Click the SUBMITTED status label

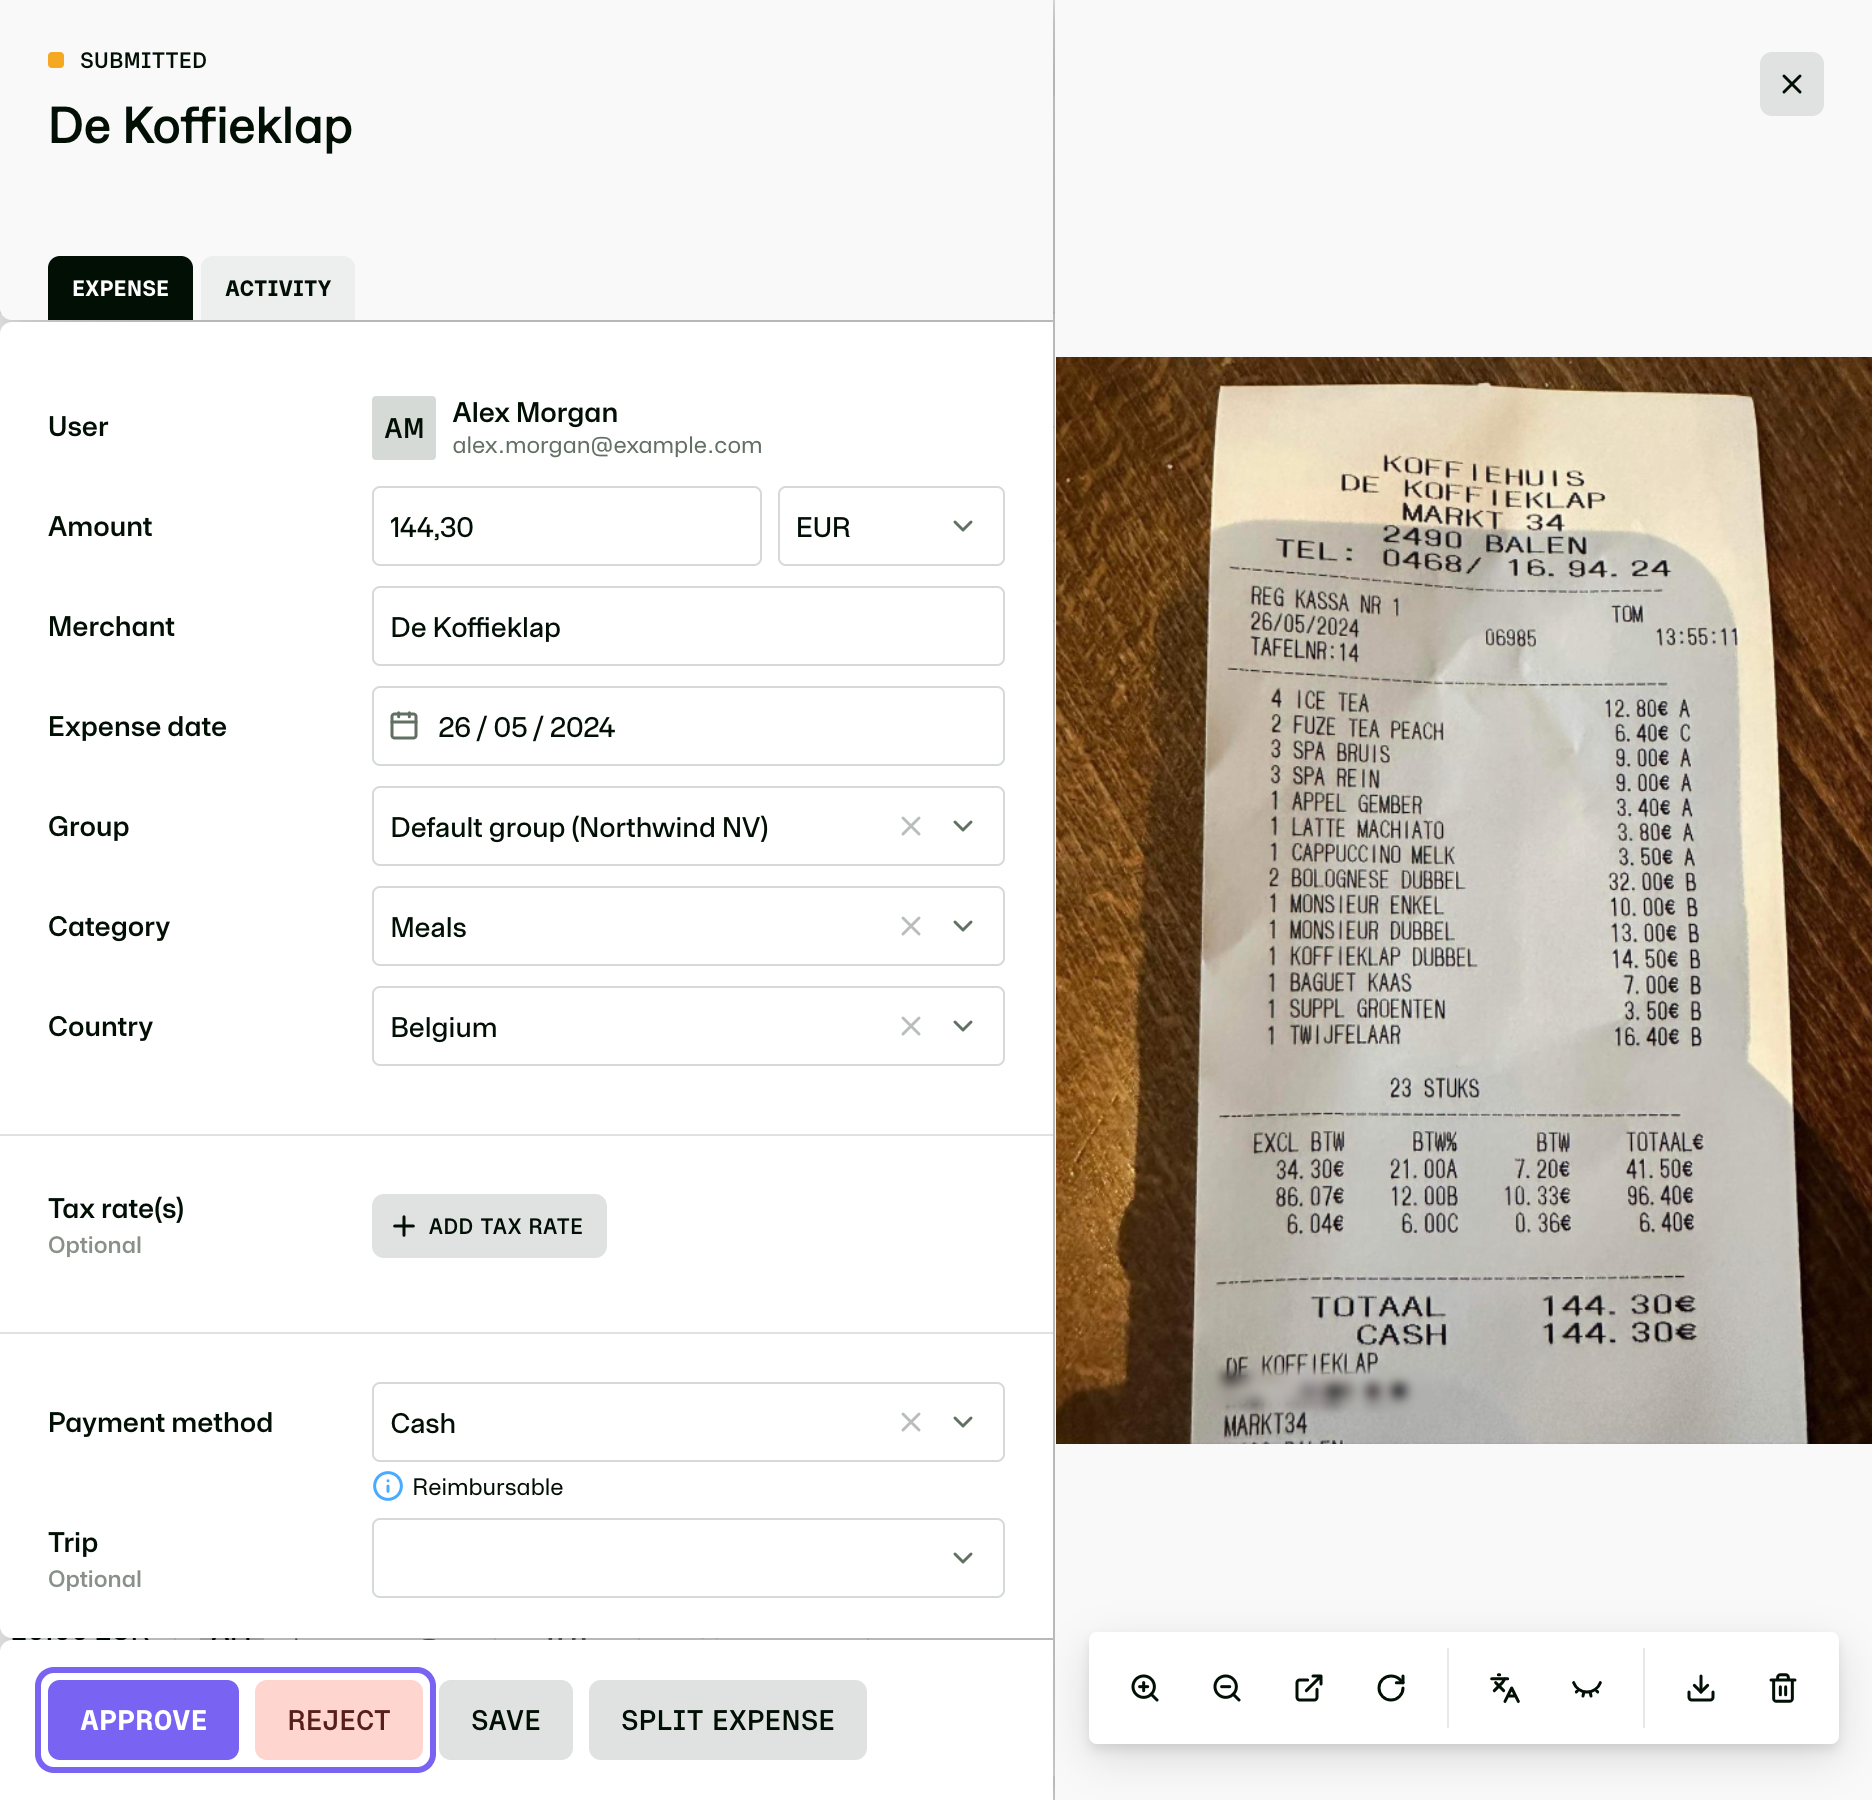tap(143, 60)
